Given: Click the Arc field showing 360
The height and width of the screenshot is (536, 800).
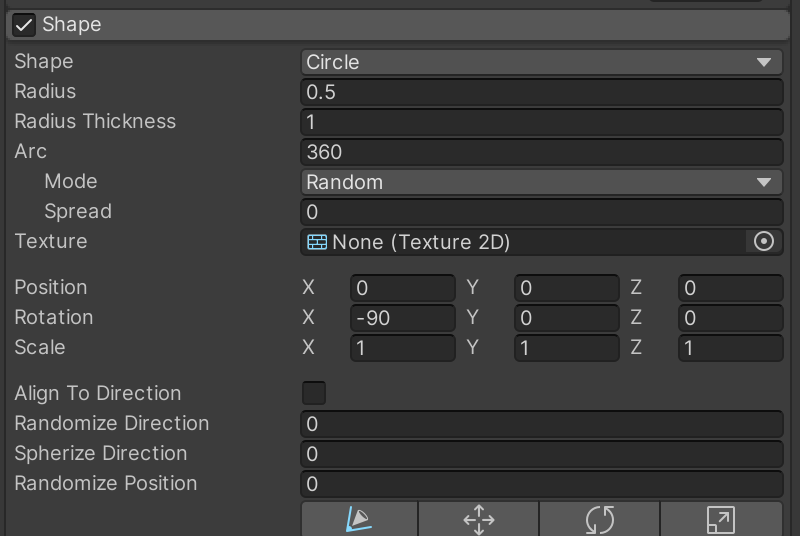Looking at the screenshot, I should tap(541, 152).
